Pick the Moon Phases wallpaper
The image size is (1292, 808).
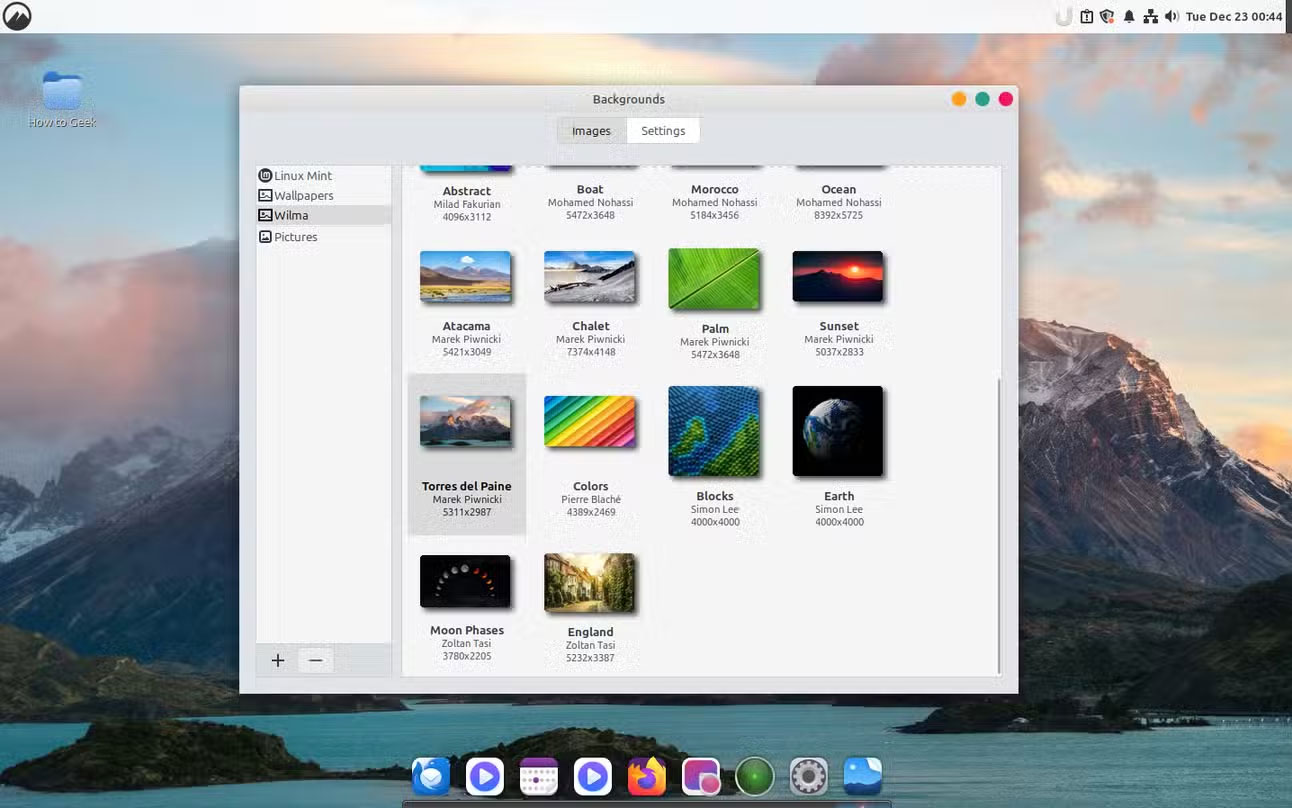tap(466, 581)
